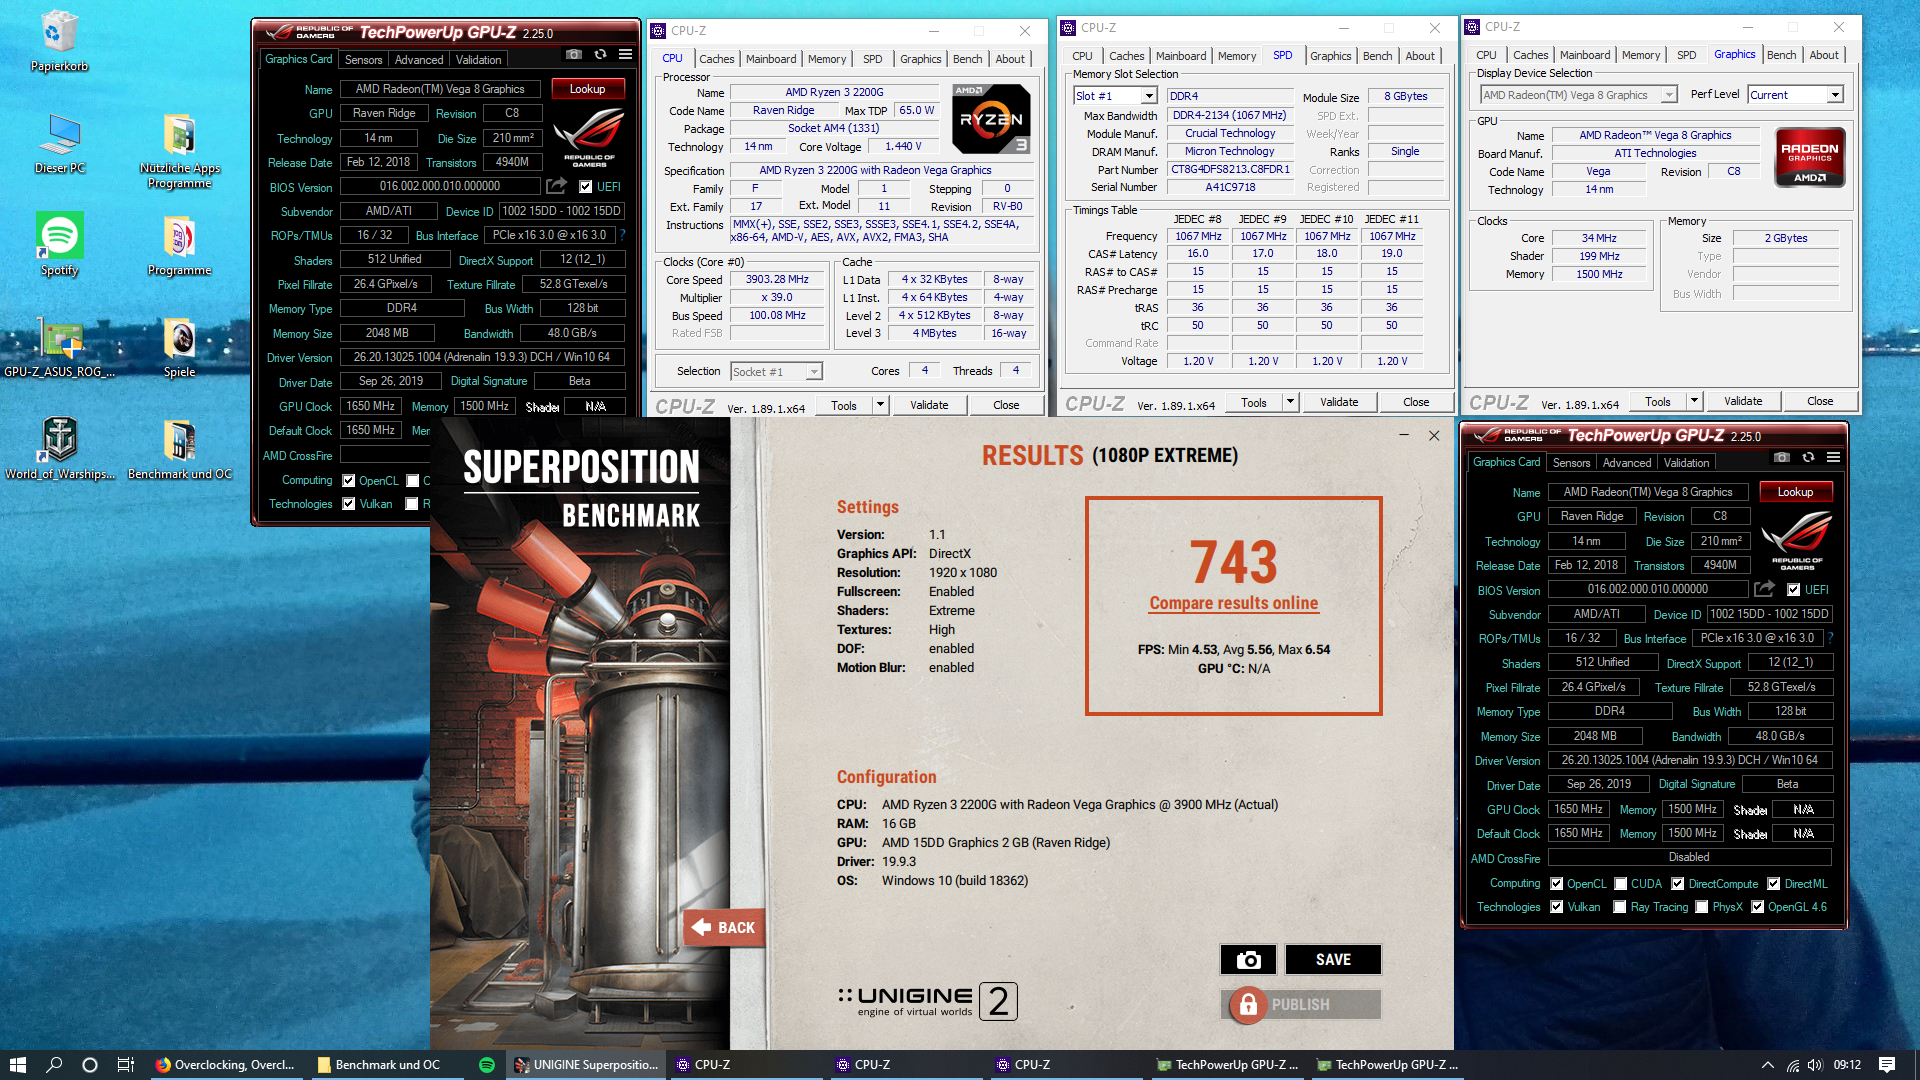Viewport: 1920px width, 1080px height.
Task: Click the SAVE button in Superposition
Action: click(x=1333, y=960)
